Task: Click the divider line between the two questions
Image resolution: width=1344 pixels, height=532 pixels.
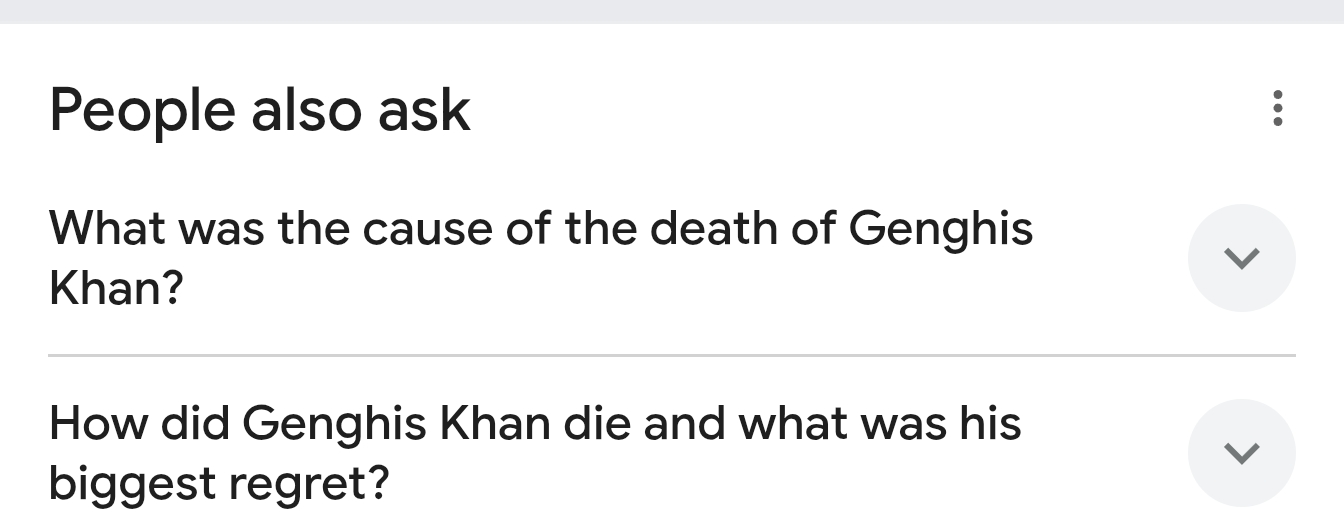Action: 672,355
